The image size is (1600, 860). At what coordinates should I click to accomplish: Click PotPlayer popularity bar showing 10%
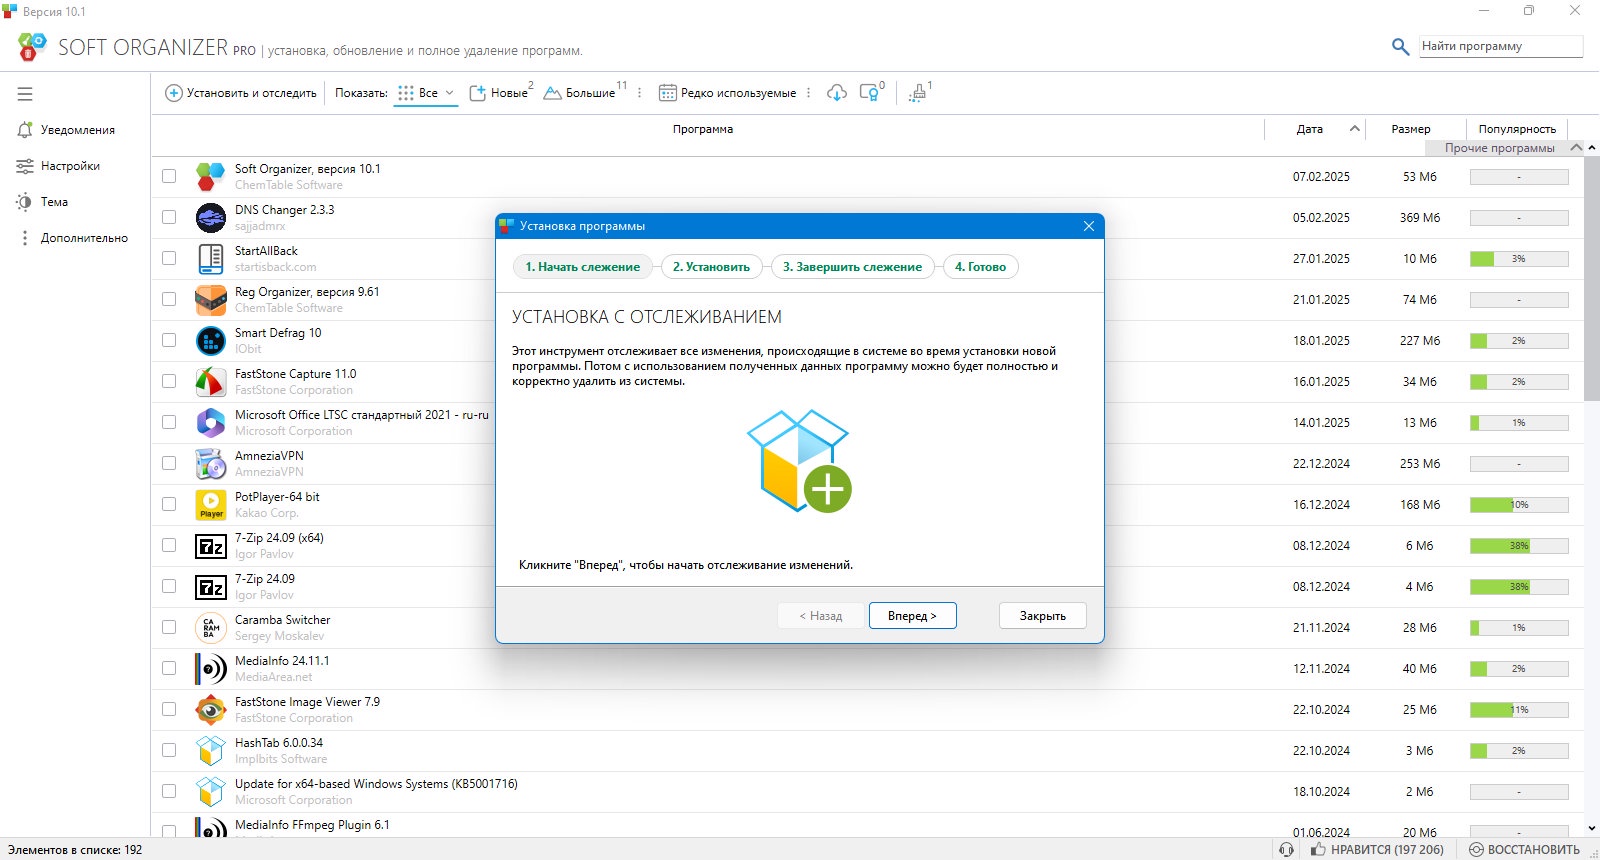[x=1519, y=505]
